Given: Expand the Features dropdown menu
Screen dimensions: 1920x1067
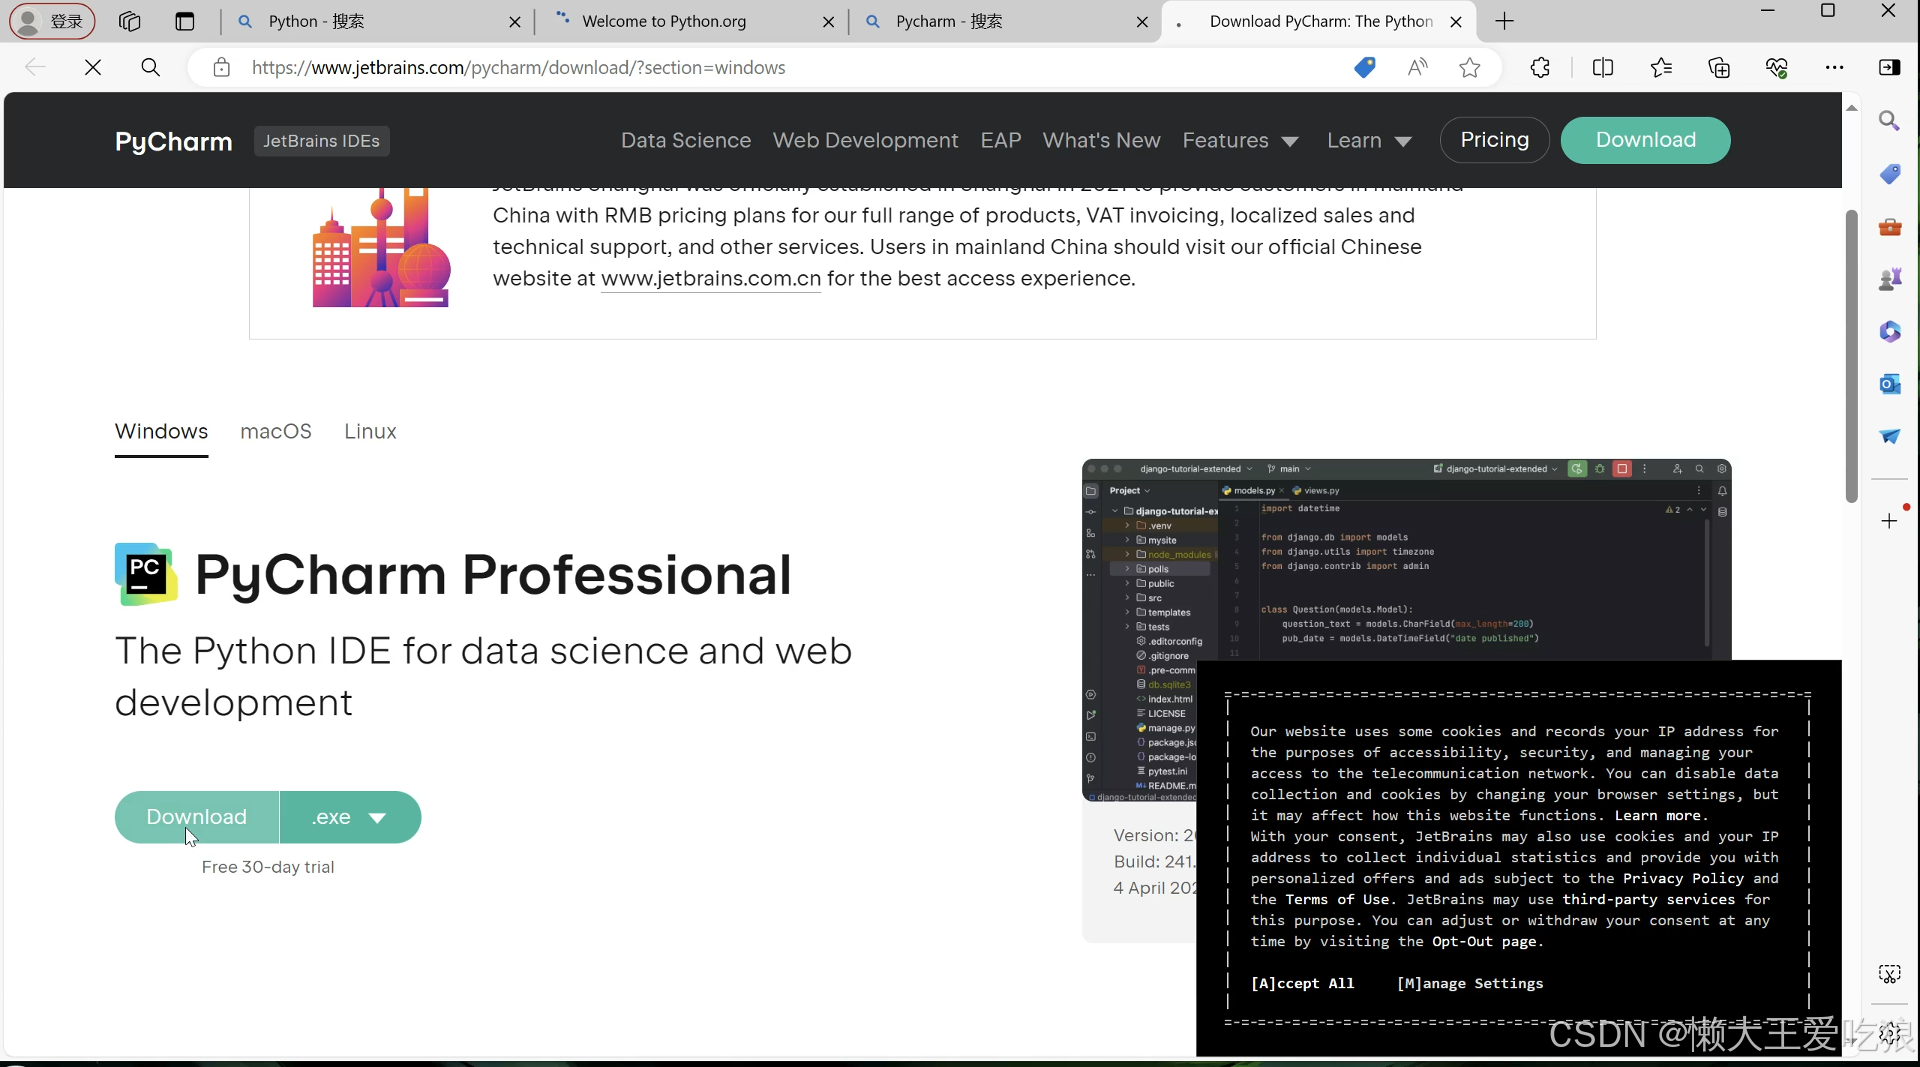Looking at the screenshot, I should pos(1240,141).
